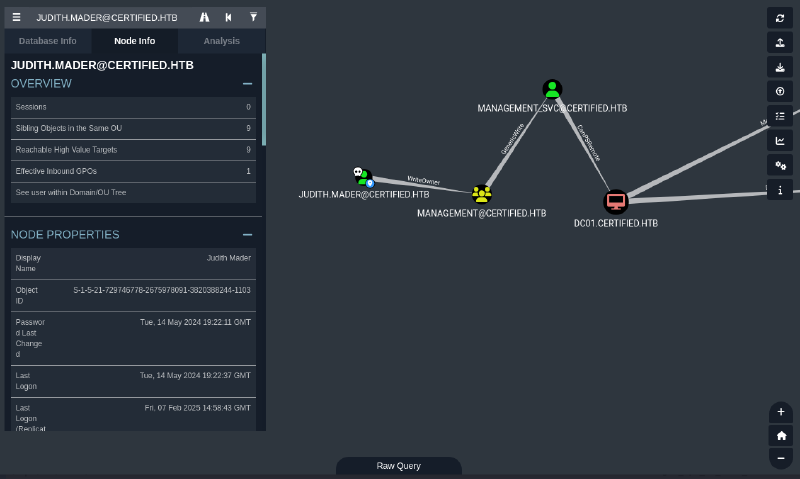Click the back arrow in search bar
Viewport: 800px width, 479px height.
point(229,18)
